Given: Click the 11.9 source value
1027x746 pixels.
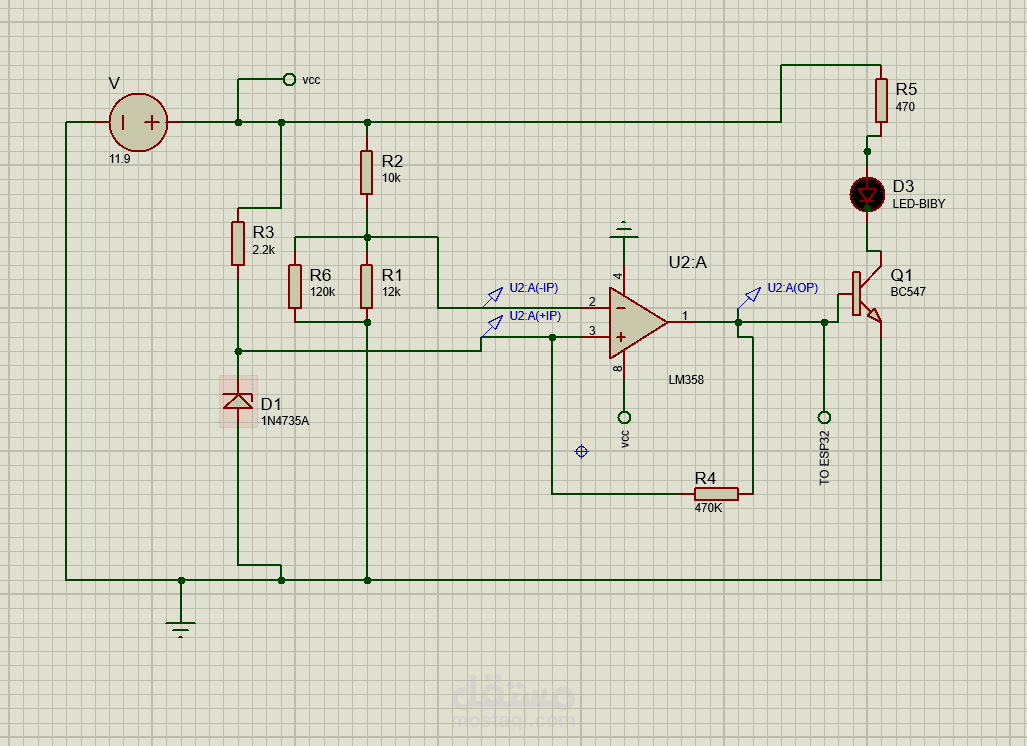Looking at the screenshot, I should 119,159.
